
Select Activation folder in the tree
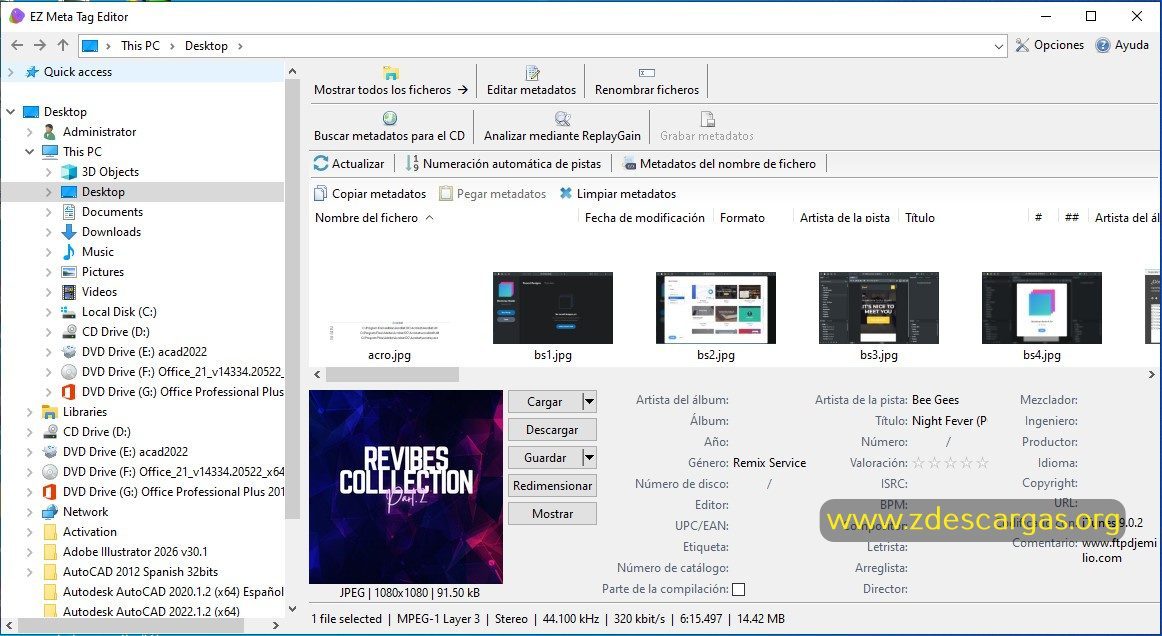pos(90,532)
